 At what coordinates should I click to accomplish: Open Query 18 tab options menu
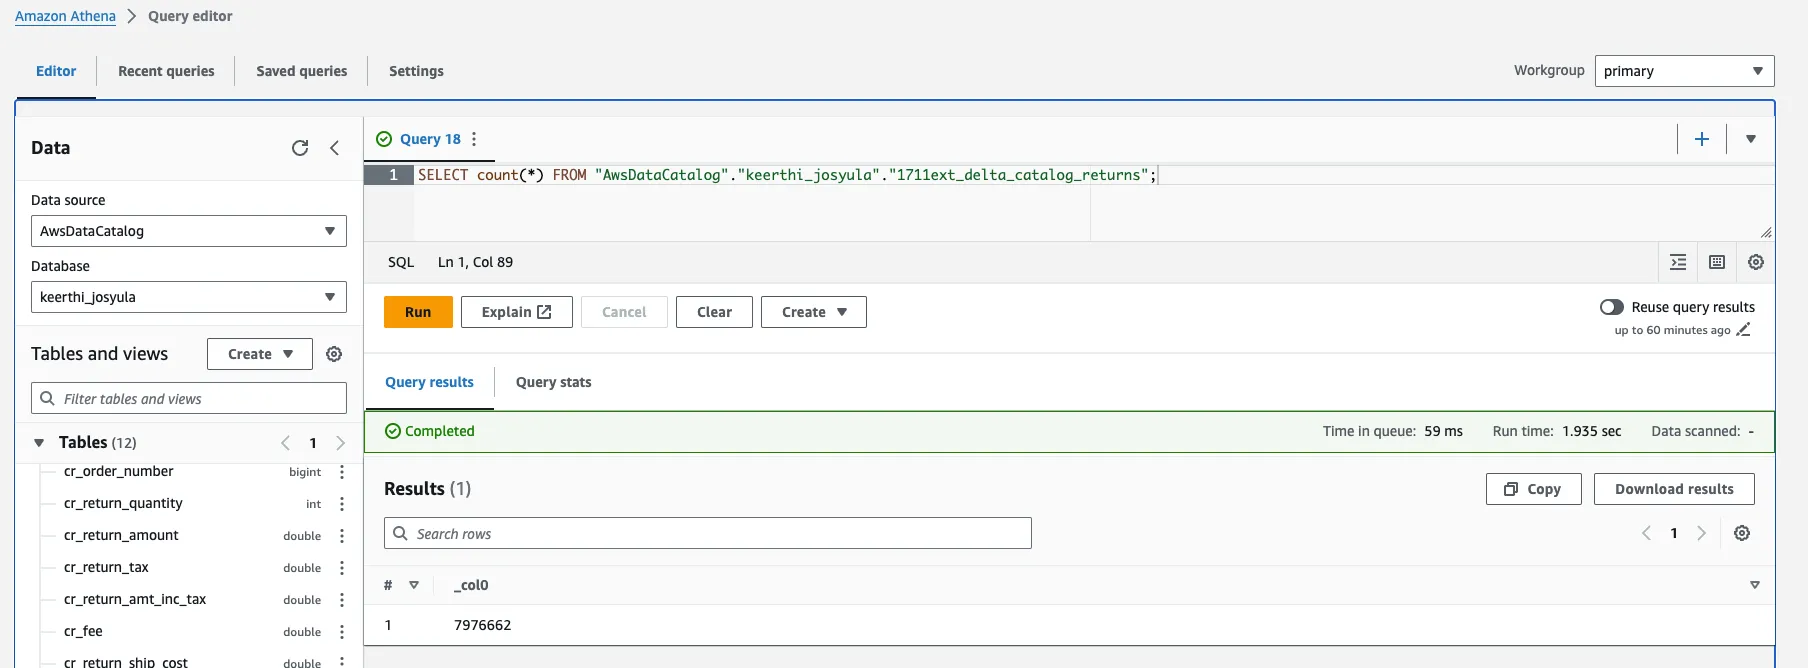tap(474, 139)
